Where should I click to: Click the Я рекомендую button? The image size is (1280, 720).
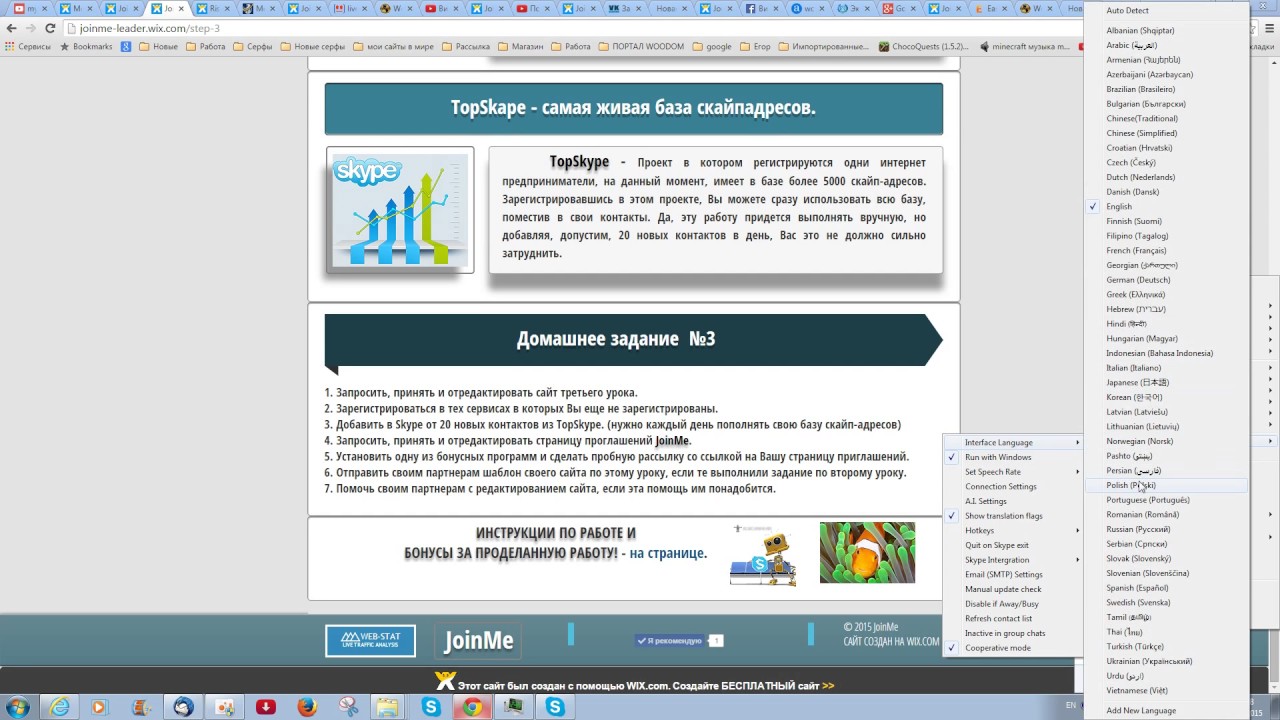coord(671,641)
